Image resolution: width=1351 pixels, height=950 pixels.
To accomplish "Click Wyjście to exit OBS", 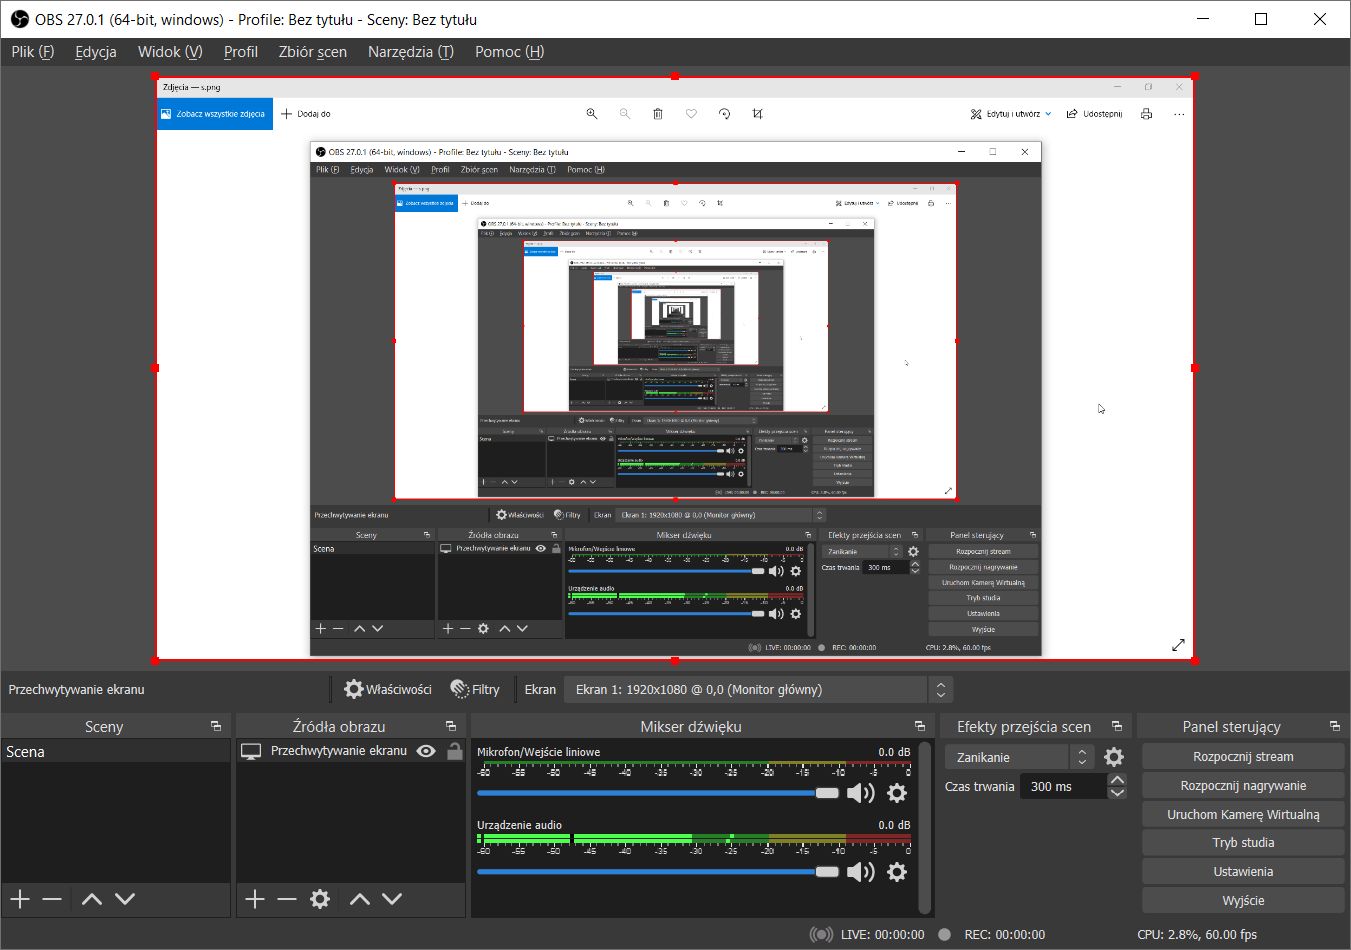I will pyautogui.click(x=1243, y=901).
